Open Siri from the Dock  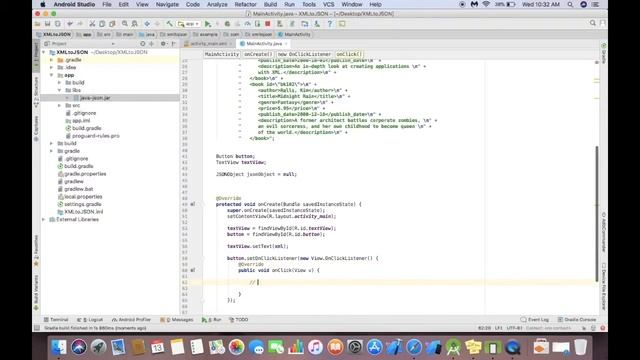pyautogui.click(x=79, y=347)
